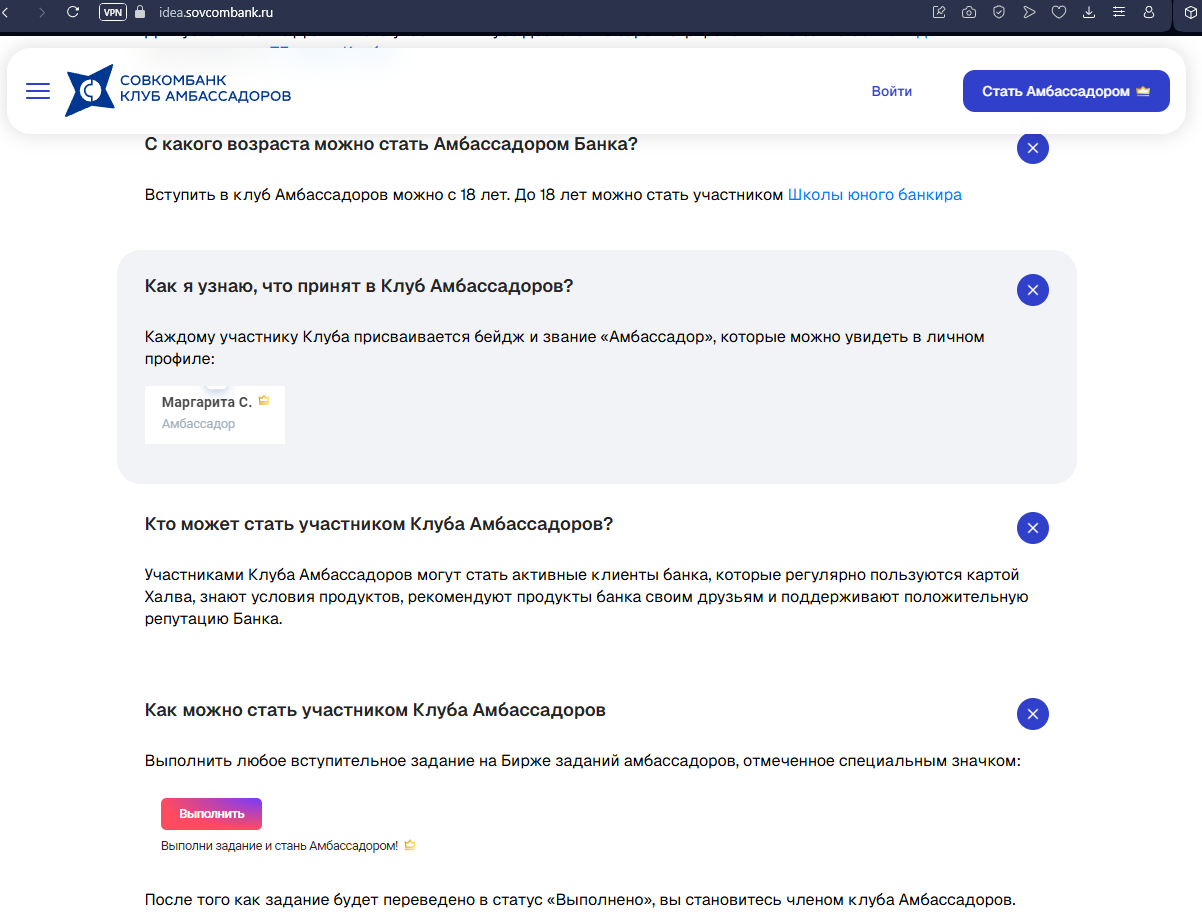Collapse "Как я узнаю, что принят" answer

pyautogui.click(x=1032, y=290)
